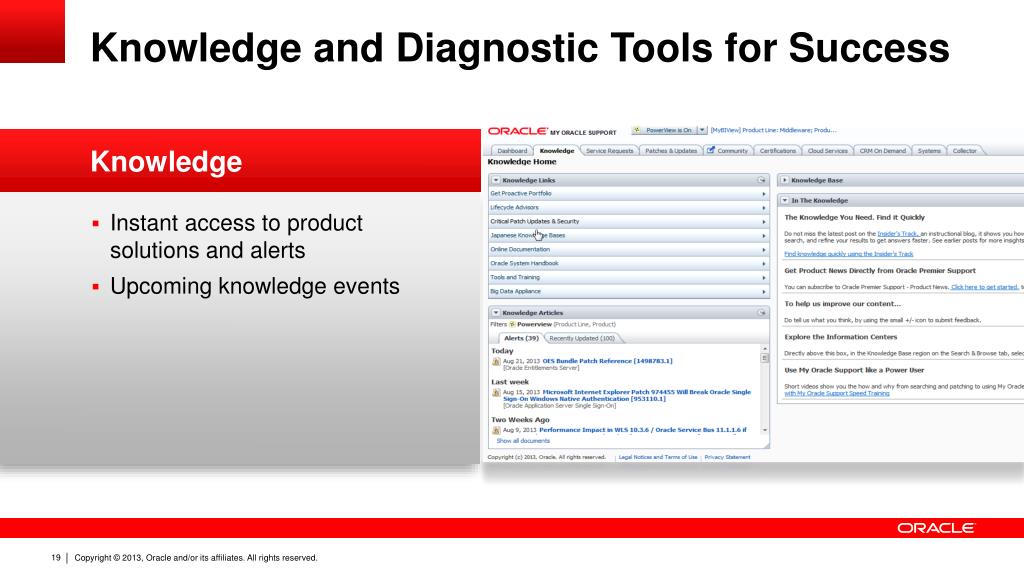Expand the Critical Patch Updates & Security arrow
The image size is (1024, 576).
(763, 221)
